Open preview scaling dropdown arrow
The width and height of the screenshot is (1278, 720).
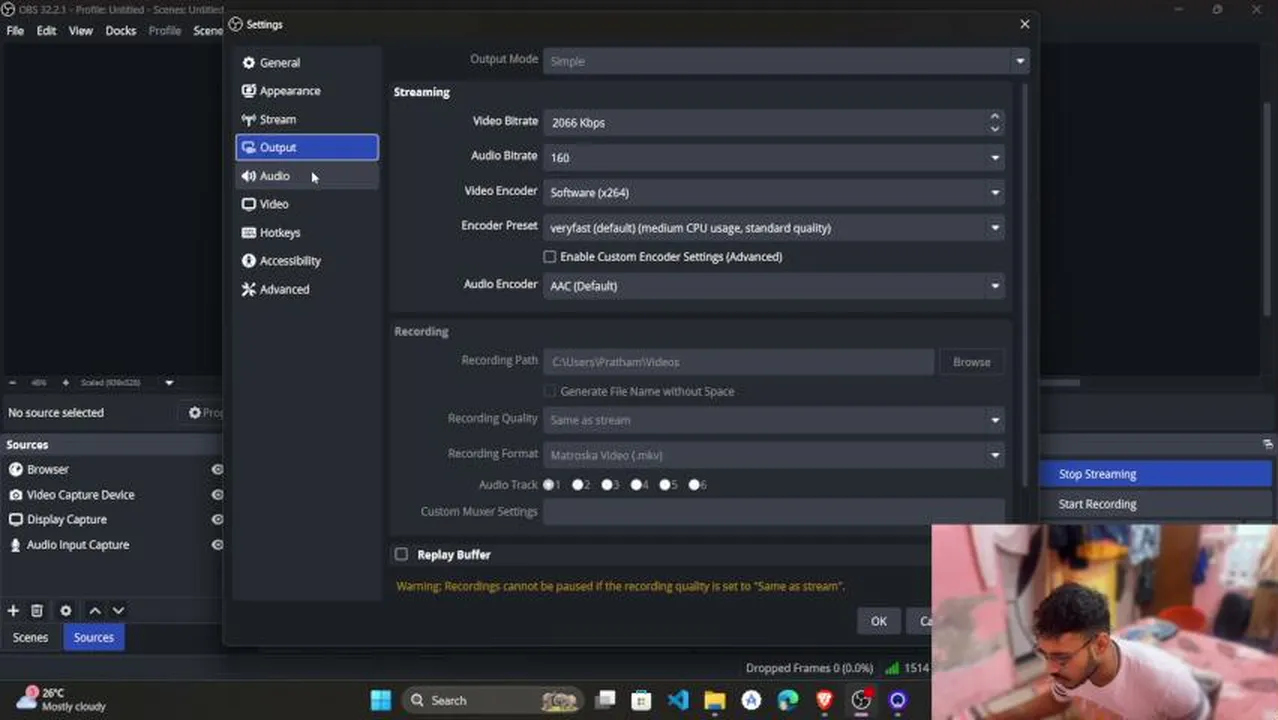tap(169, 383)
